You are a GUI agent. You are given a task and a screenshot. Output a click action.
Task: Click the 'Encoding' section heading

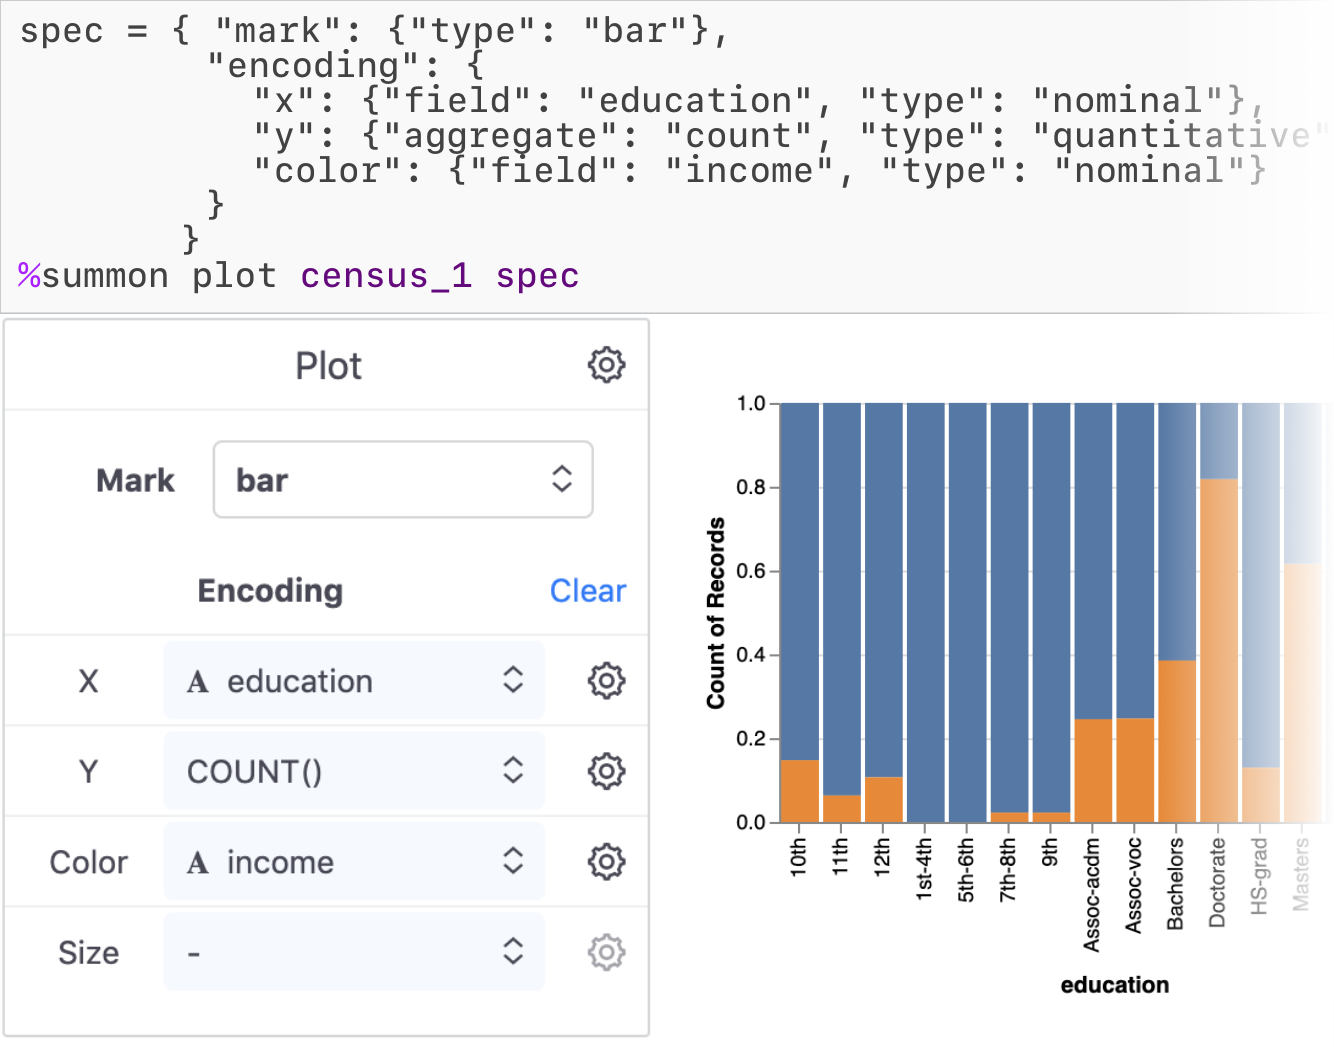[x=270, y=591]
